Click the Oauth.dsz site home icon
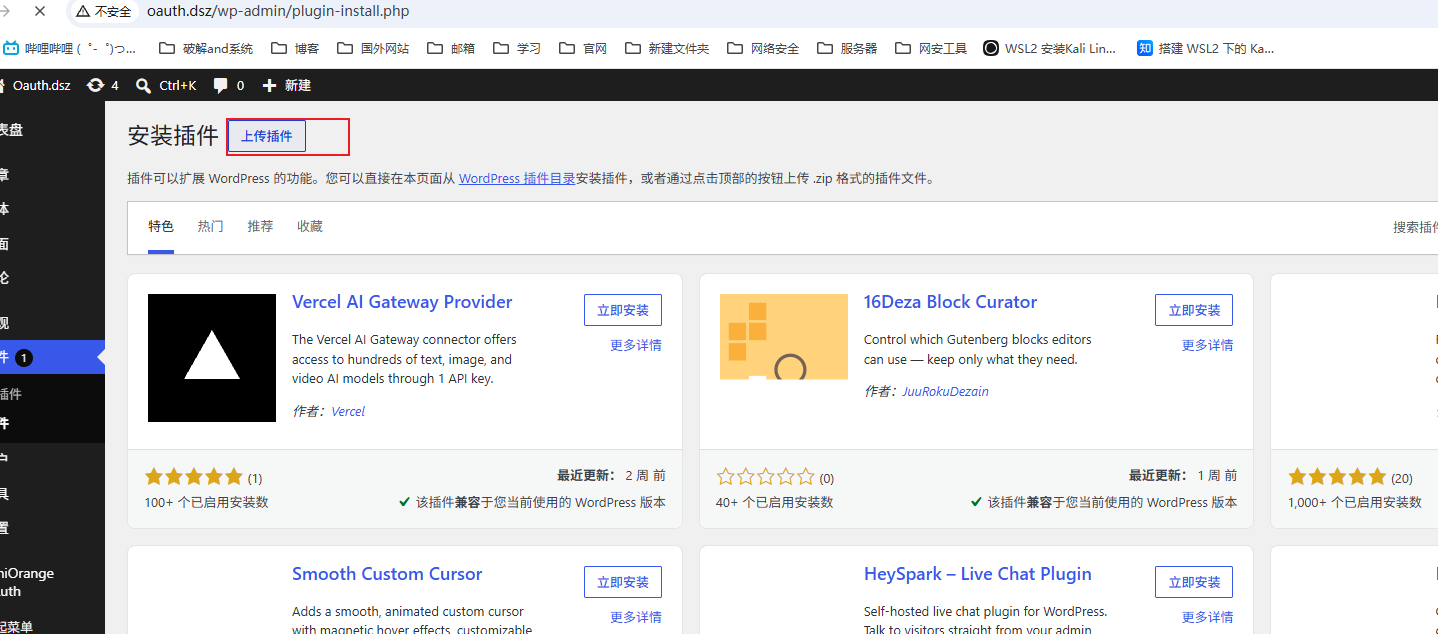 tap(3, 85)
